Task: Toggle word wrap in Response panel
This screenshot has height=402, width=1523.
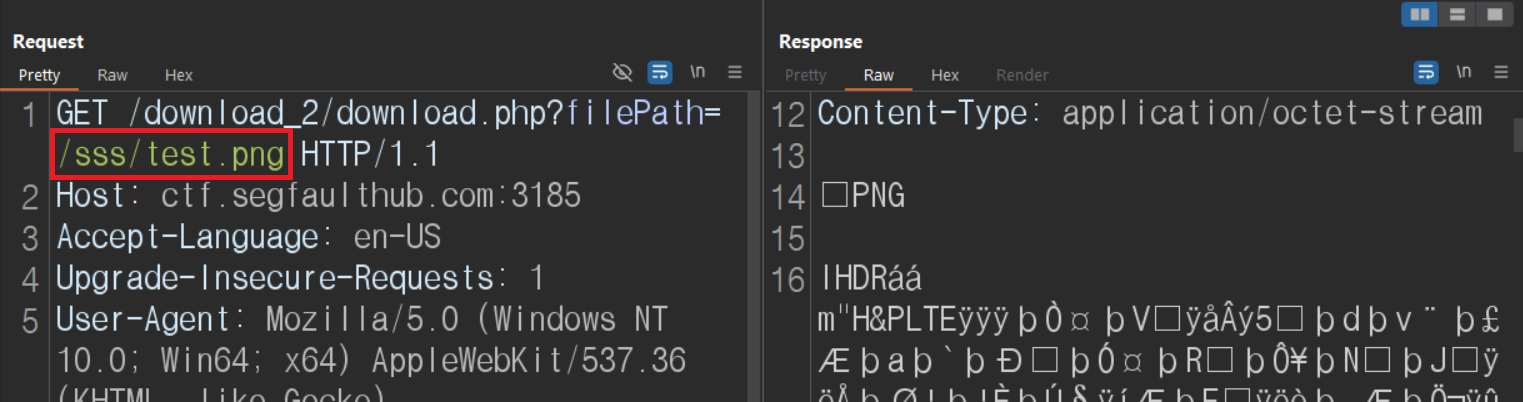Action: click(x=1426, y=72)
